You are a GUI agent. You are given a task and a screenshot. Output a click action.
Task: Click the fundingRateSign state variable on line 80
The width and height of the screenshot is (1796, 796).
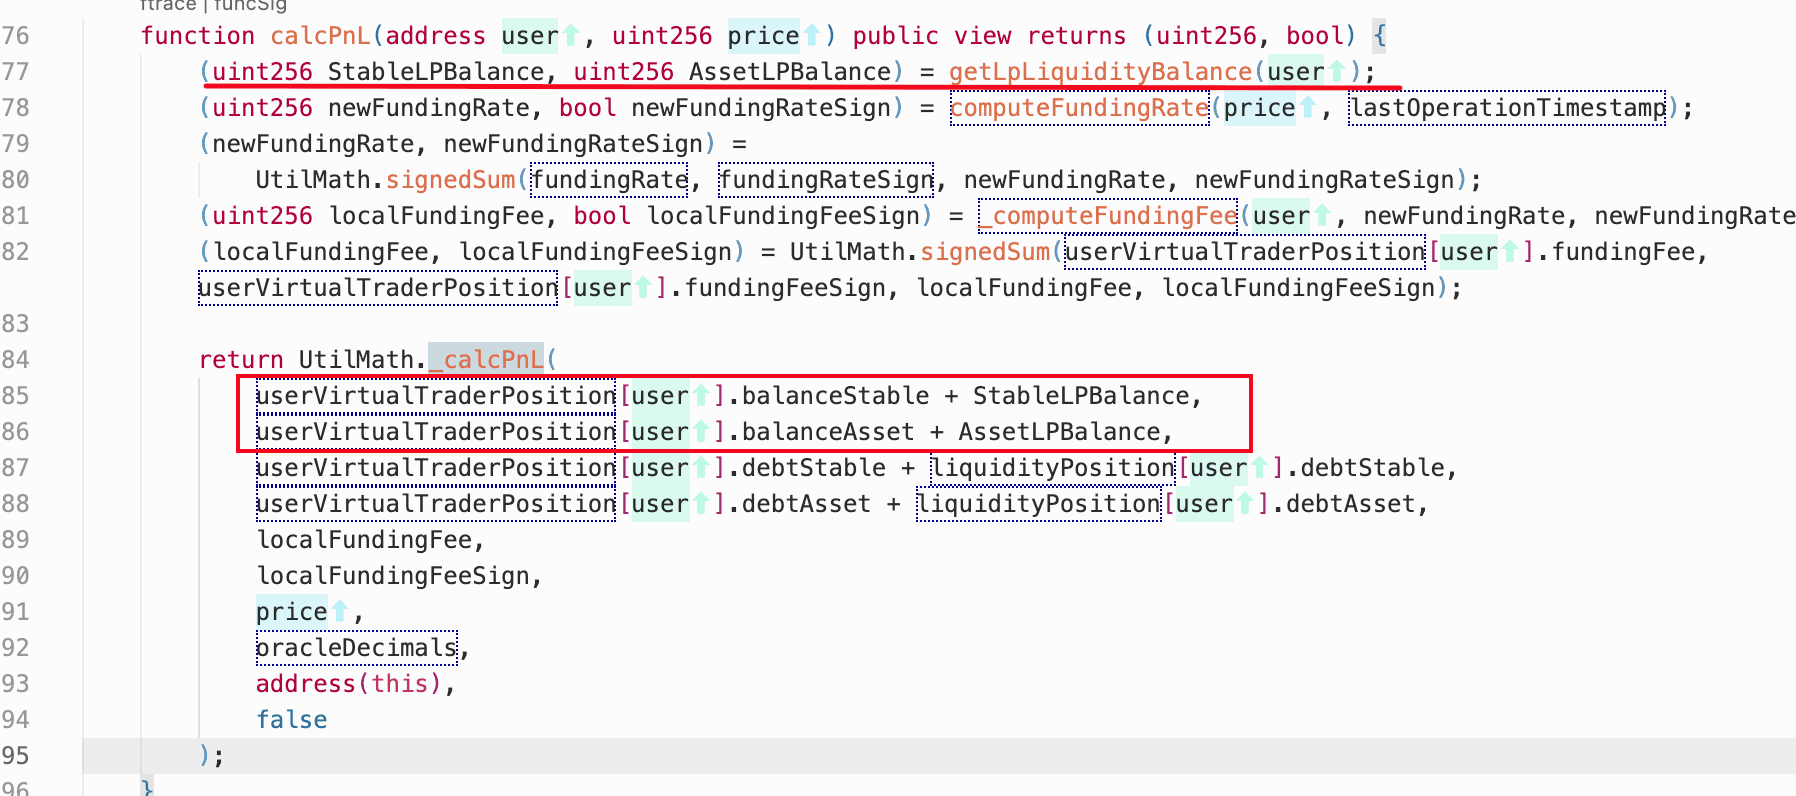click(826, 180)
